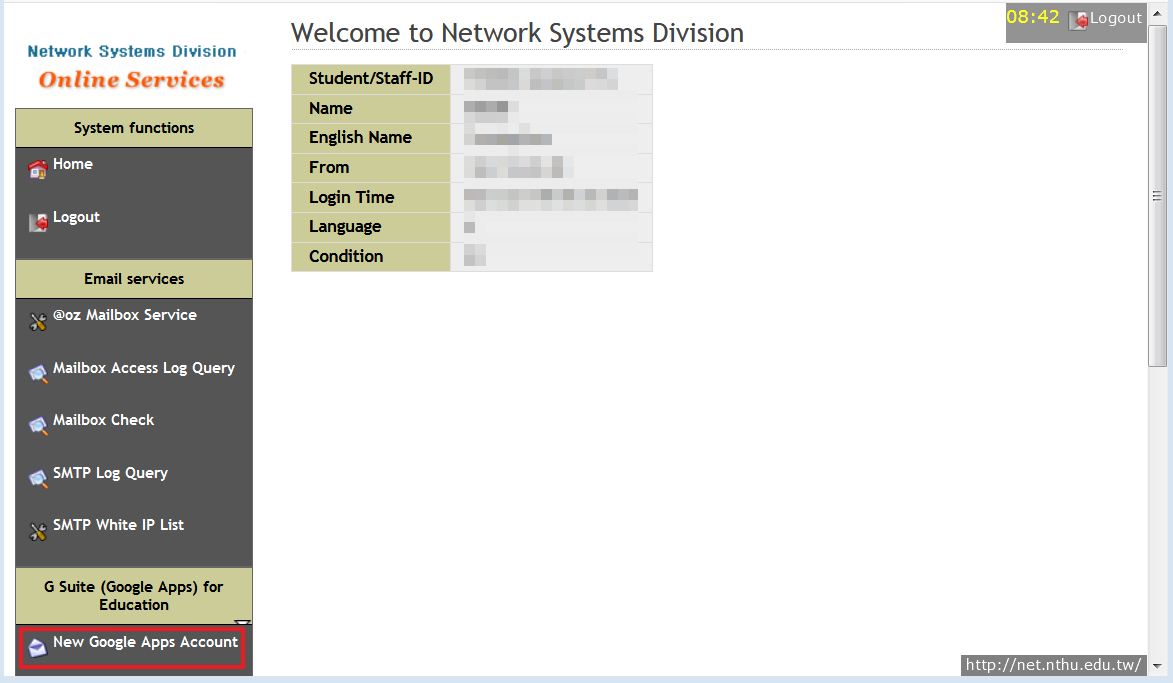Click the sidebar Logout door icon
Image resolution: width=1173 pixels, height=683 pixels.
point(38,222)
